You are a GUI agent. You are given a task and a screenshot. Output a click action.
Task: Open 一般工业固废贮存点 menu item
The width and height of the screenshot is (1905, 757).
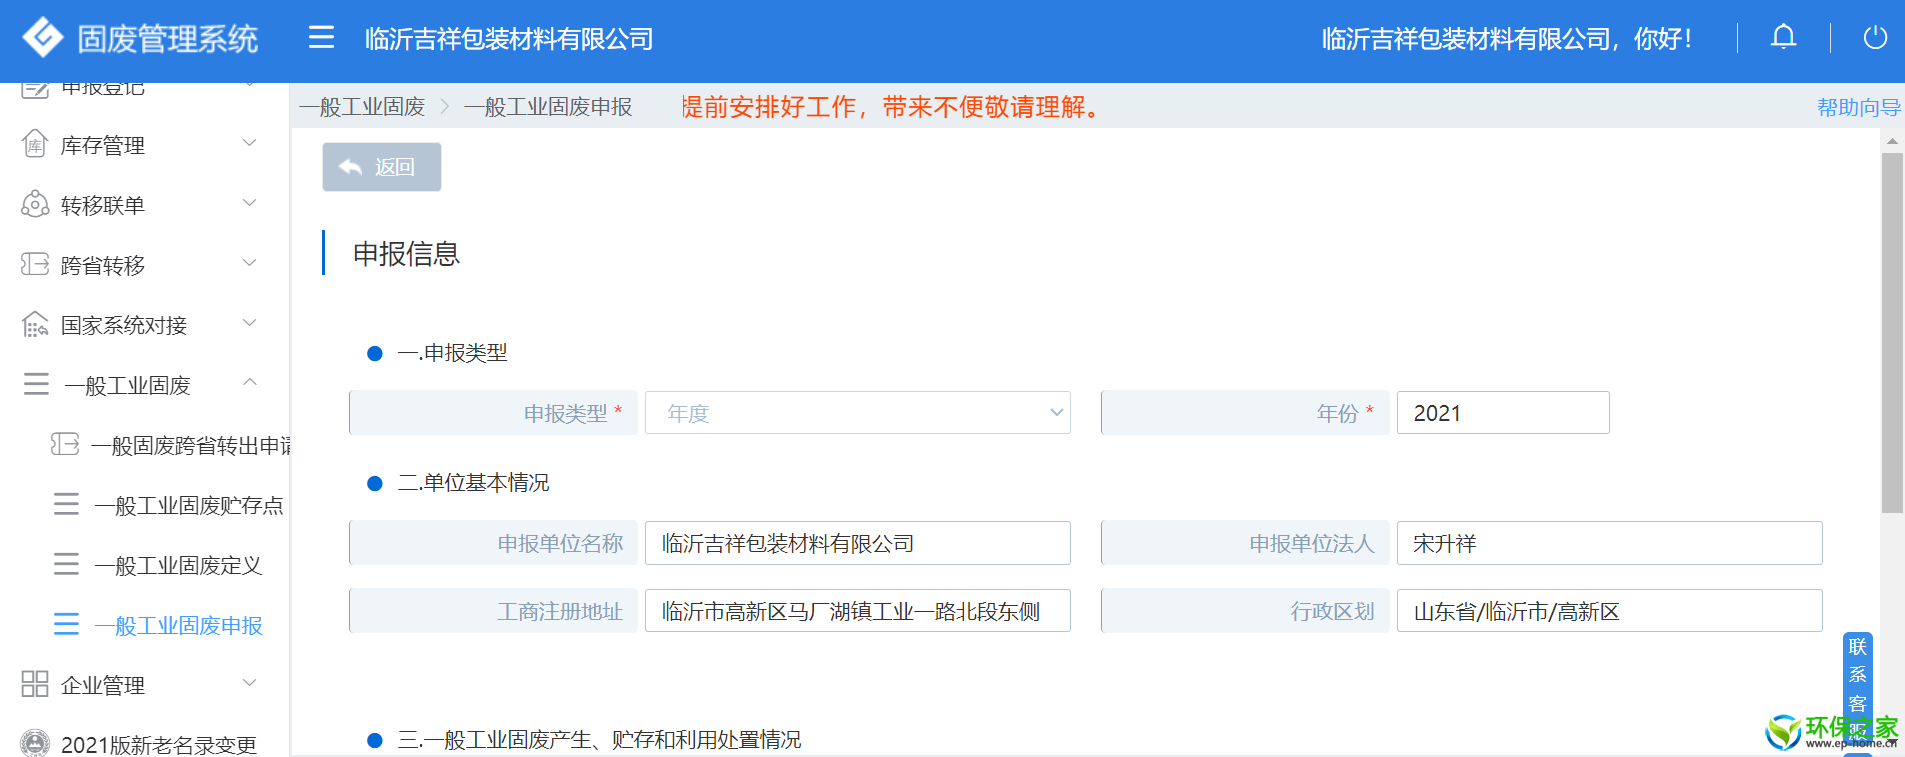[x=188, y=506]
